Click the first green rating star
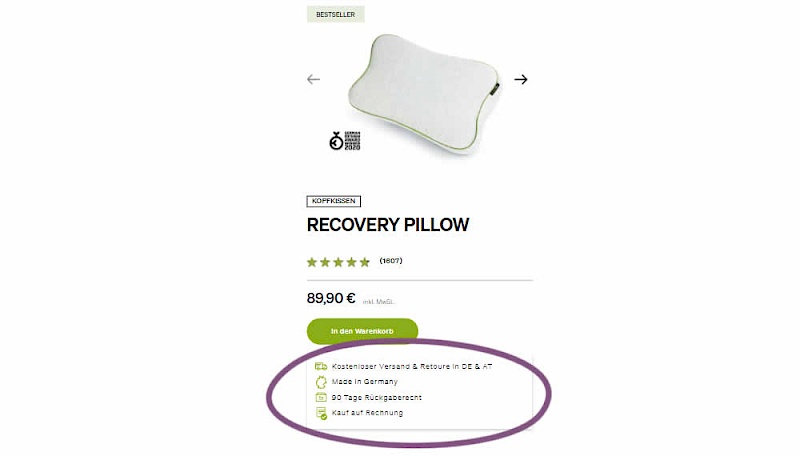800x456 pixels. [312, 262]
